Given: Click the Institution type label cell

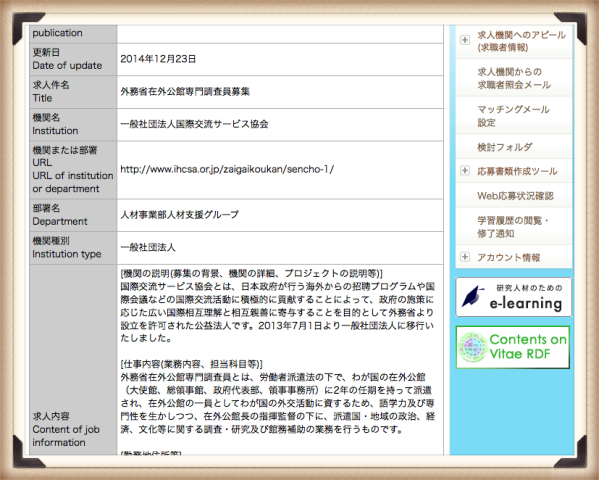Looking at the screenshot, I should 73,248.
